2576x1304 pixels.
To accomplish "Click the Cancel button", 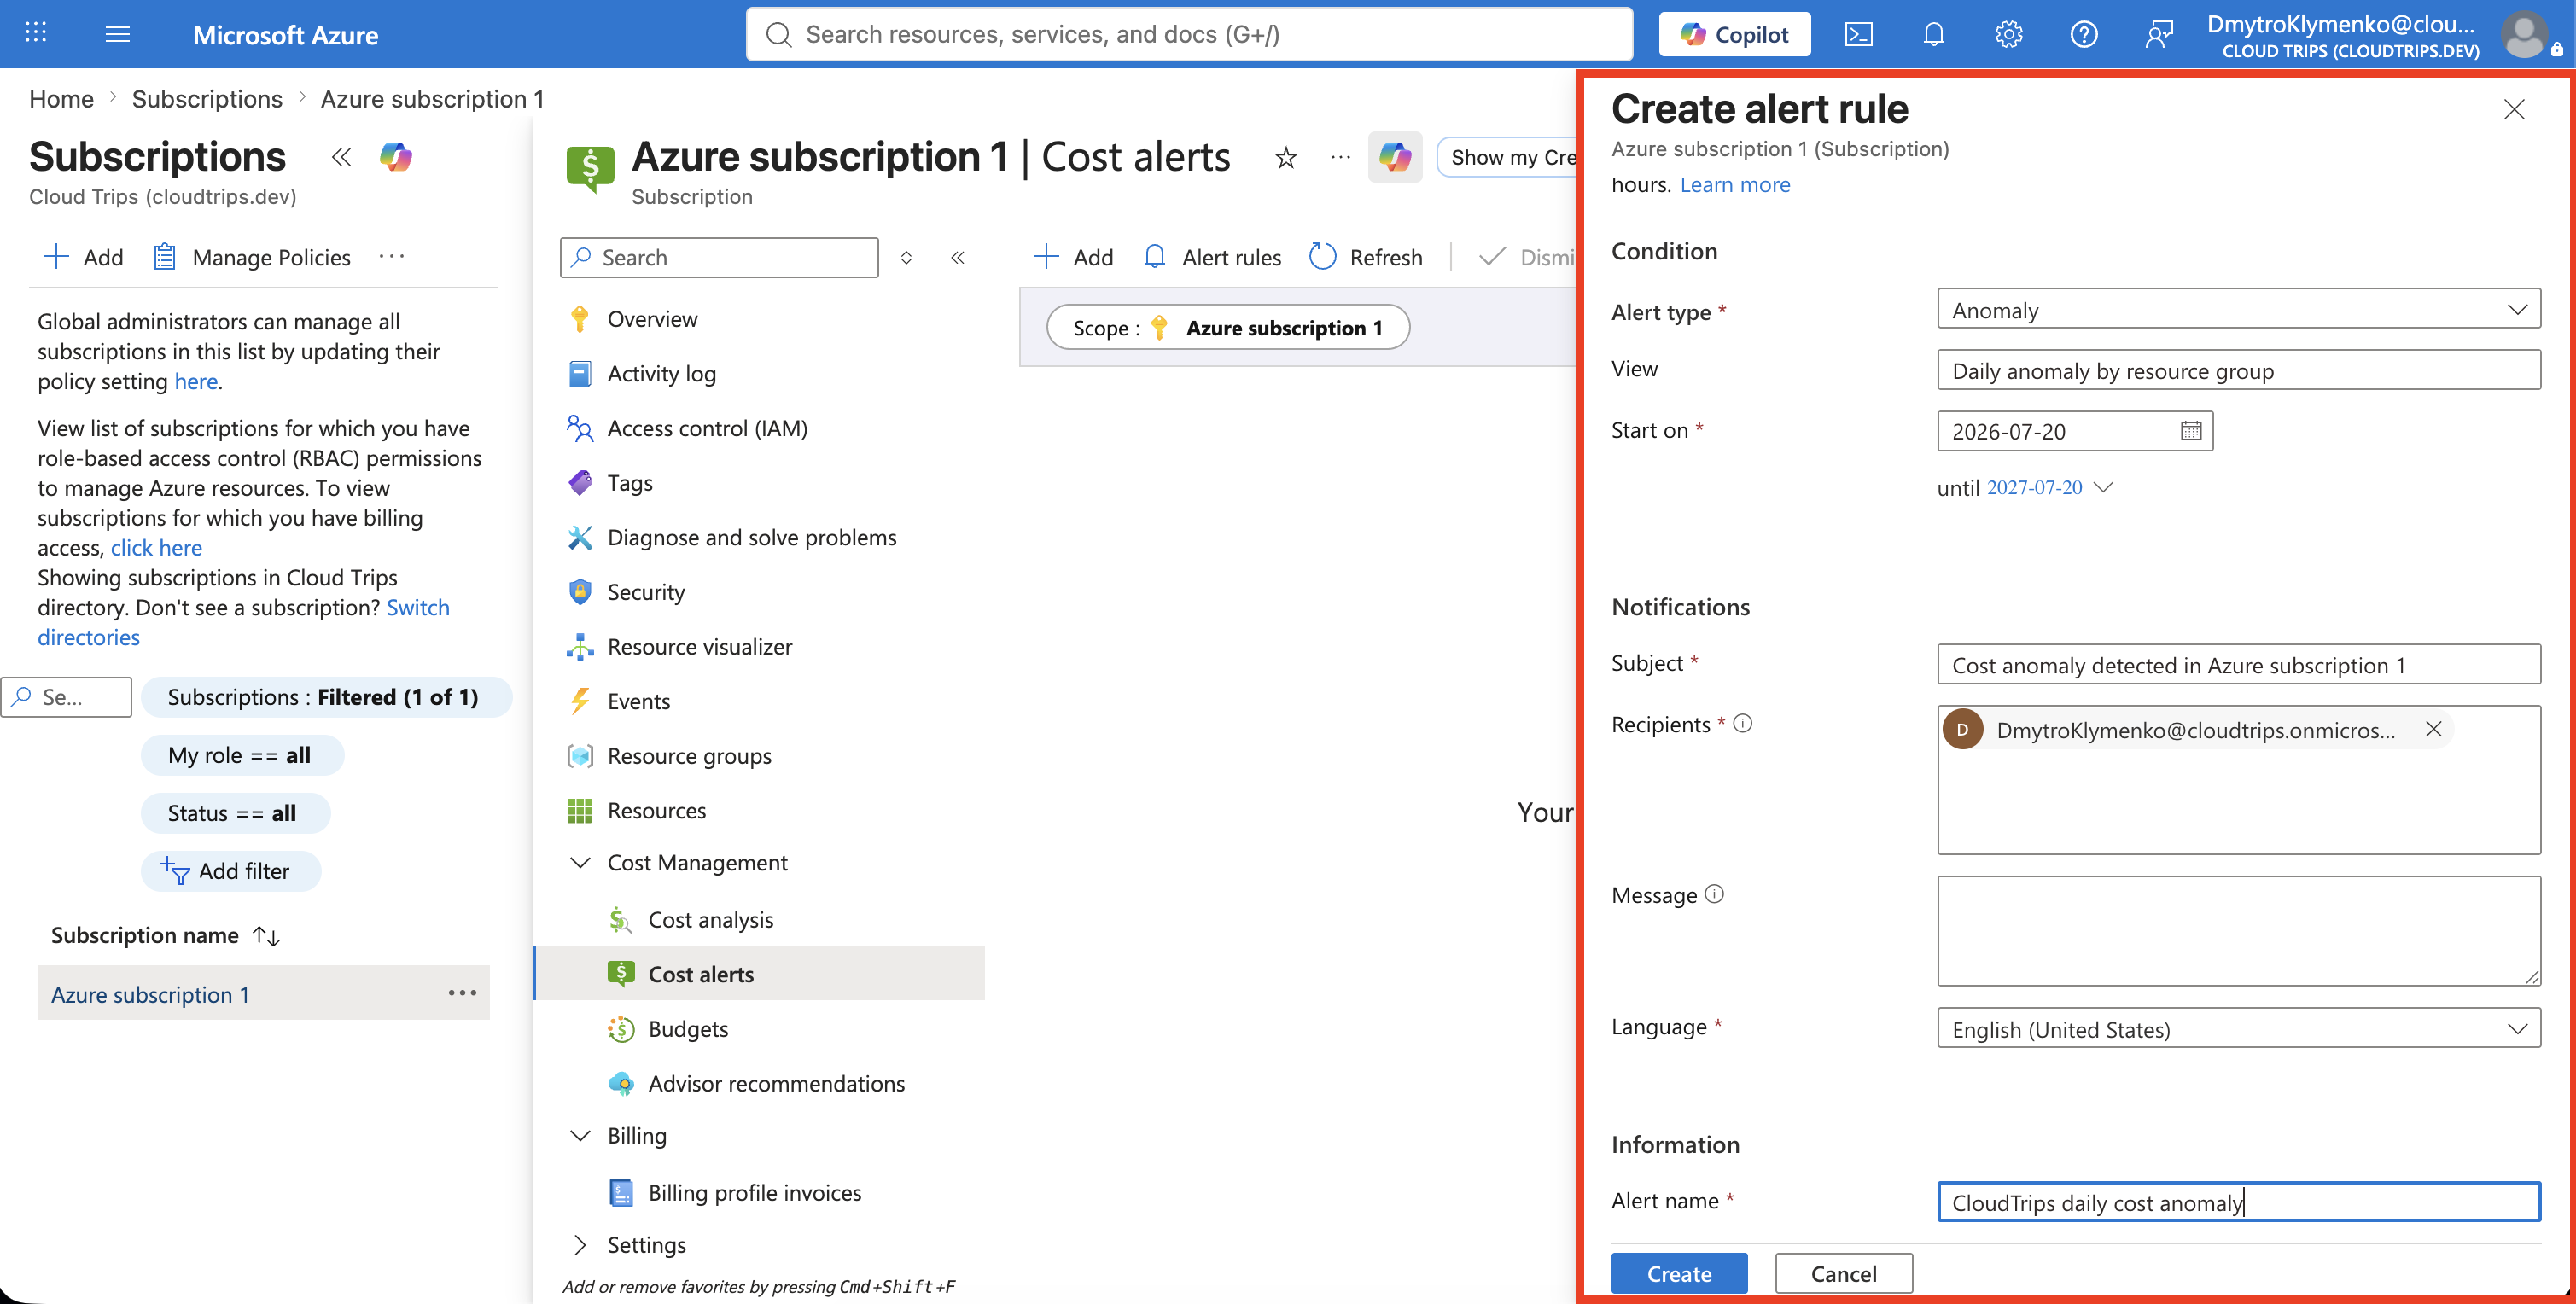I will coord(1843,1273).
